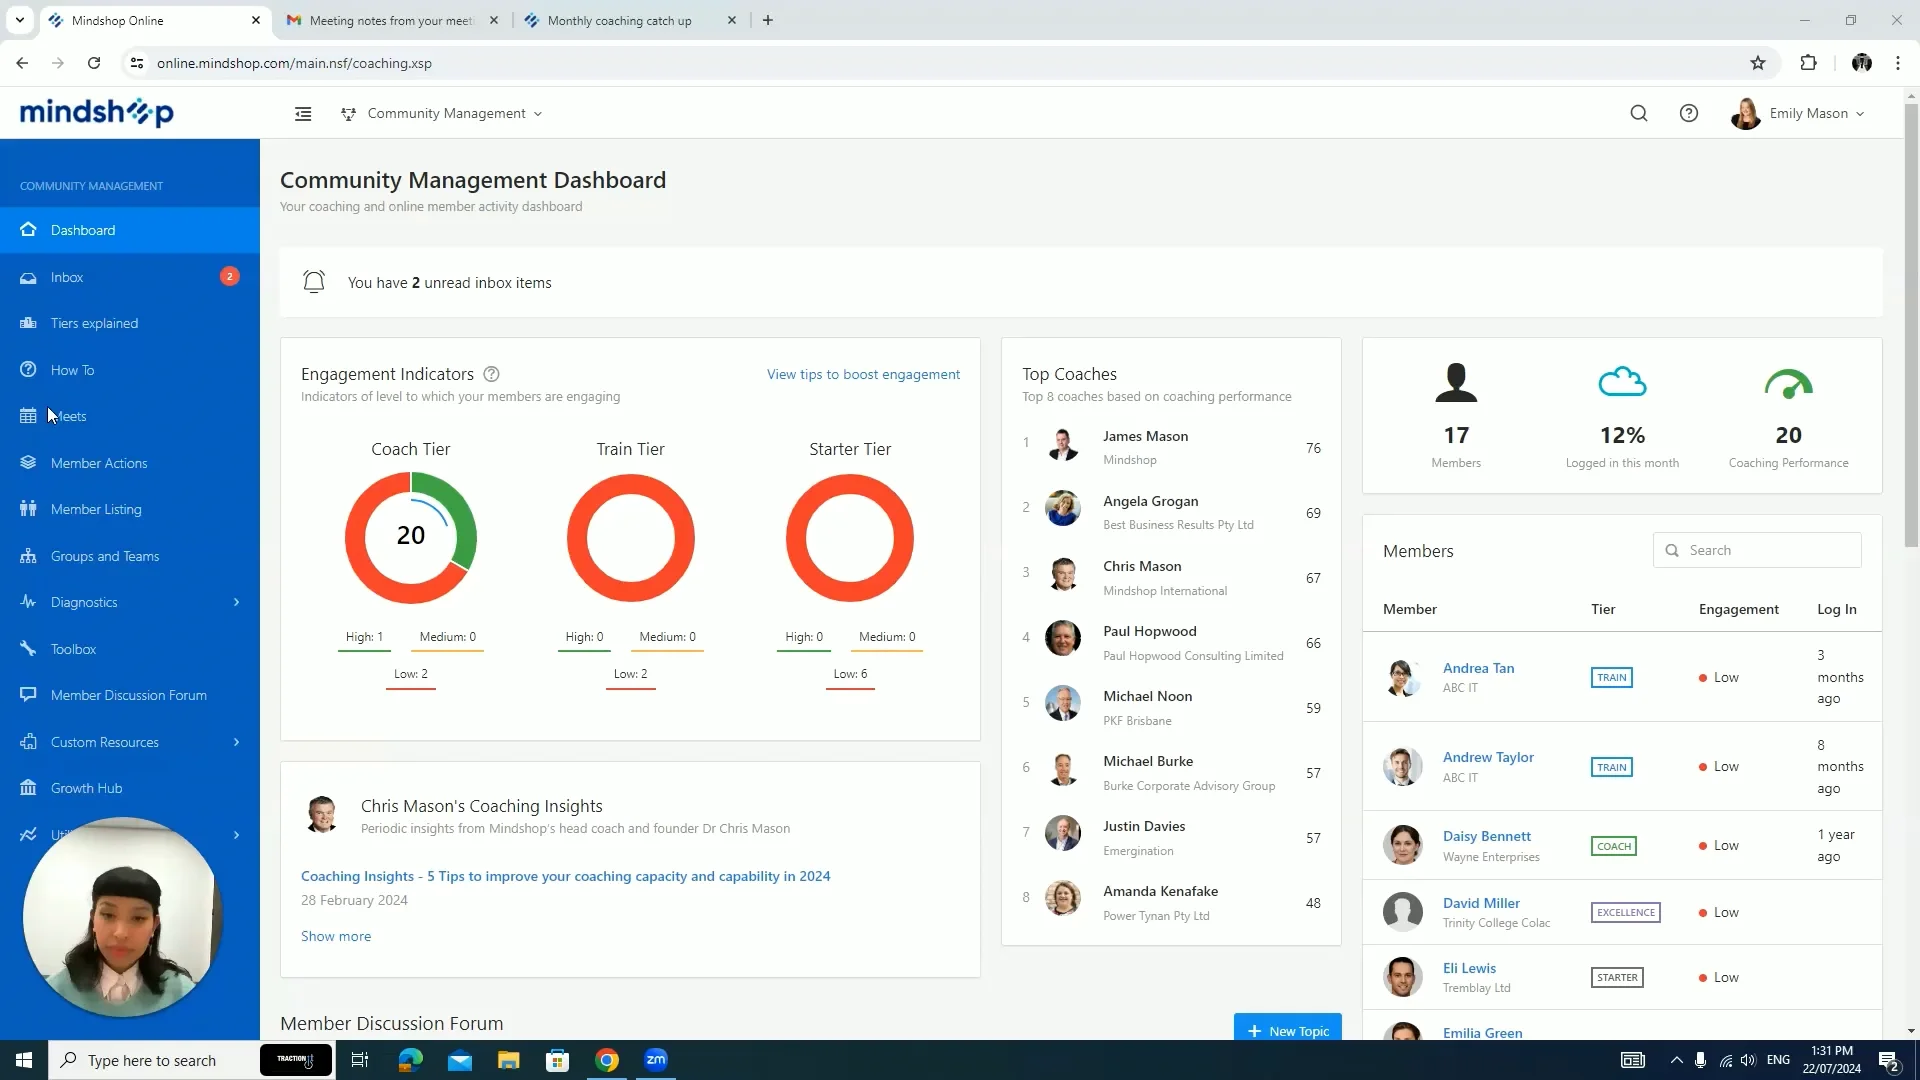Open Daisy Bennett member profile link
This screenshot has height=1080, width=1920.
(x=1486, y=836)
